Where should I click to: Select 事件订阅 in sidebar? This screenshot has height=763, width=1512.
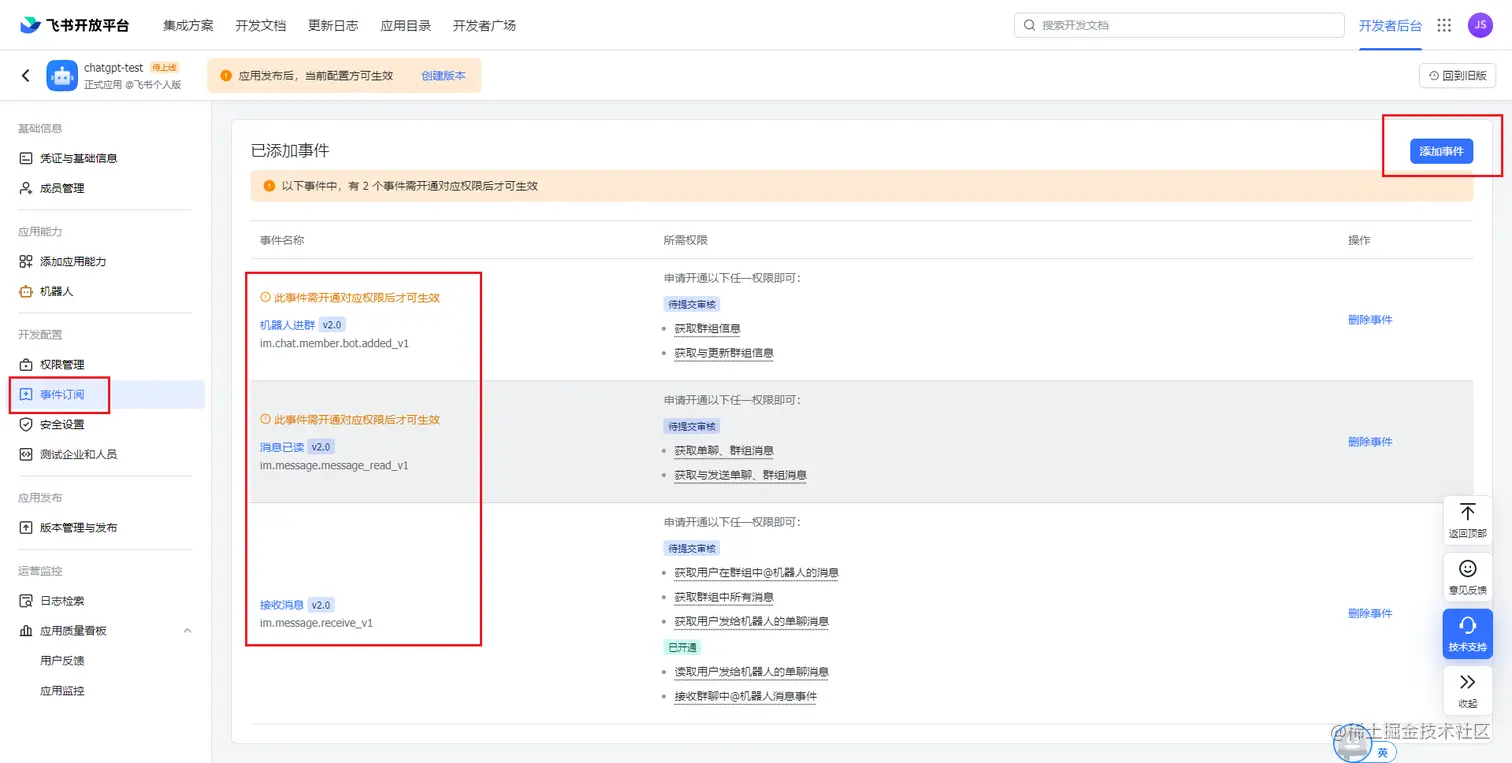point(62,394)
